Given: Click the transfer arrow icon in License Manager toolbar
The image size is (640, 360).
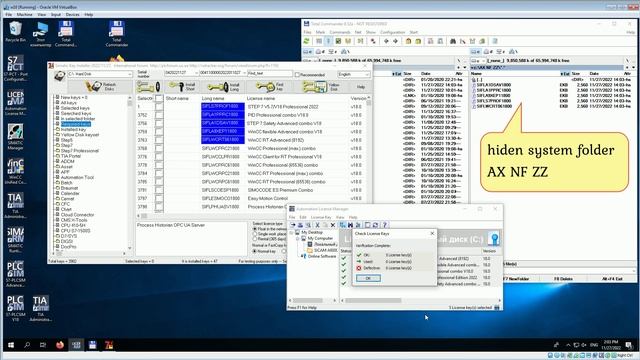Looking at the screenshot, I should (293, 225).
